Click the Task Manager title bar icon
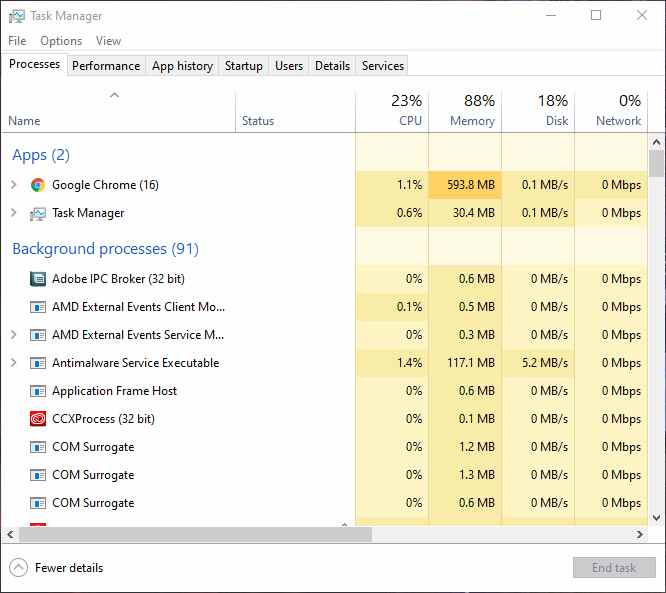 pos(17,16)
